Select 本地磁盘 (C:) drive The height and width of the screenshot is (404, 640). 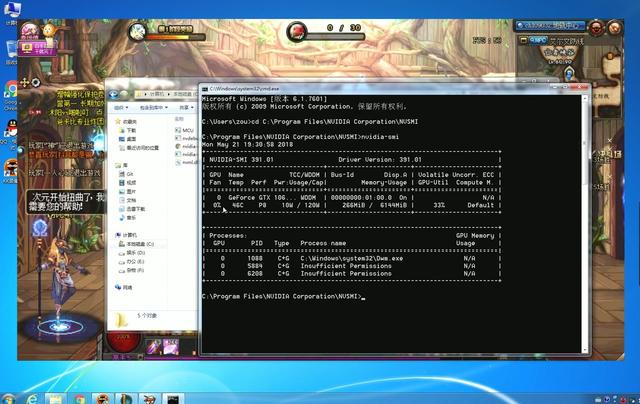(x=136, y=244)
